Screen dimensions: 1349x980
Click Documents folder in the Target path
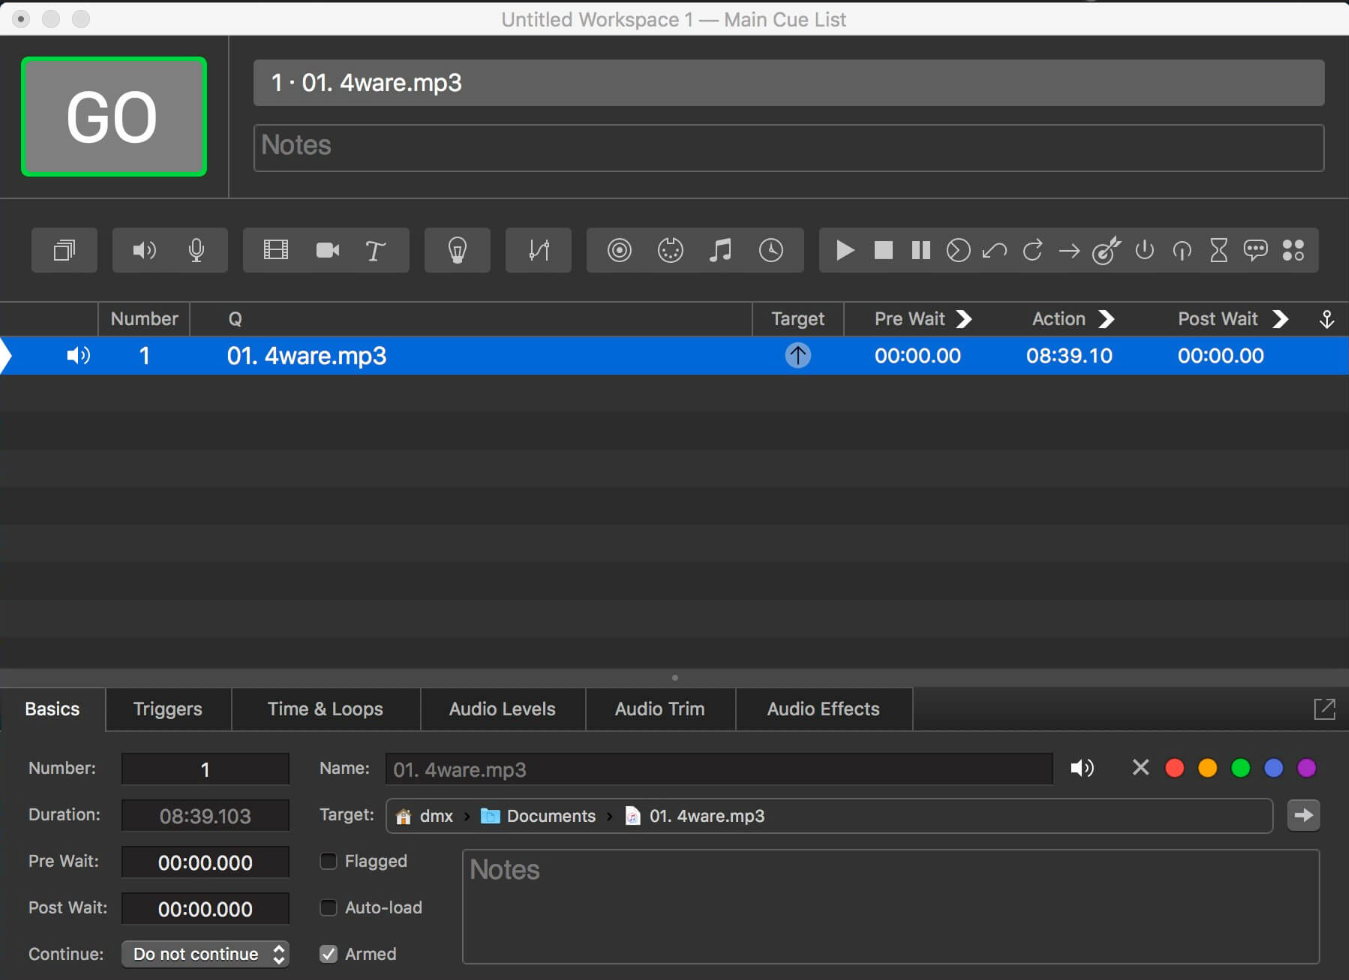click(539, 816)
